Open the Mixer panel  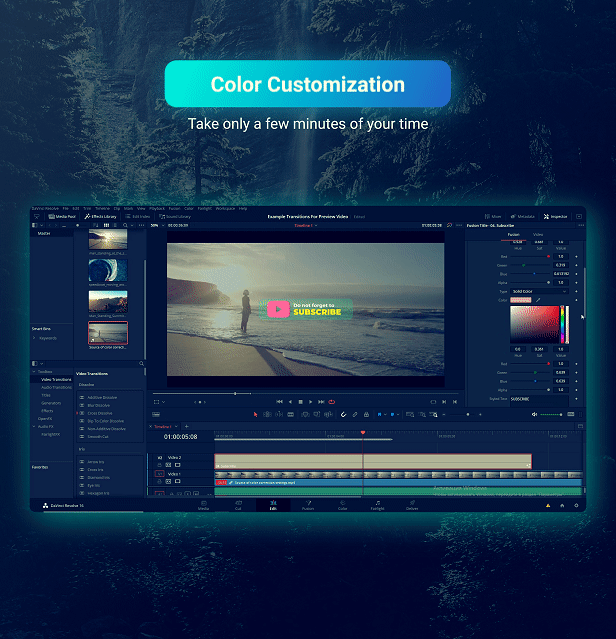click(x=493, y=216)
